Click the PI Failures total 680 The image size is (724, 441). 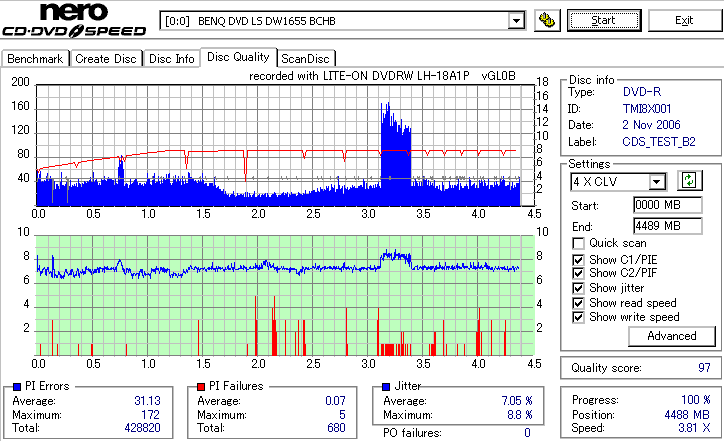point(336,428)
